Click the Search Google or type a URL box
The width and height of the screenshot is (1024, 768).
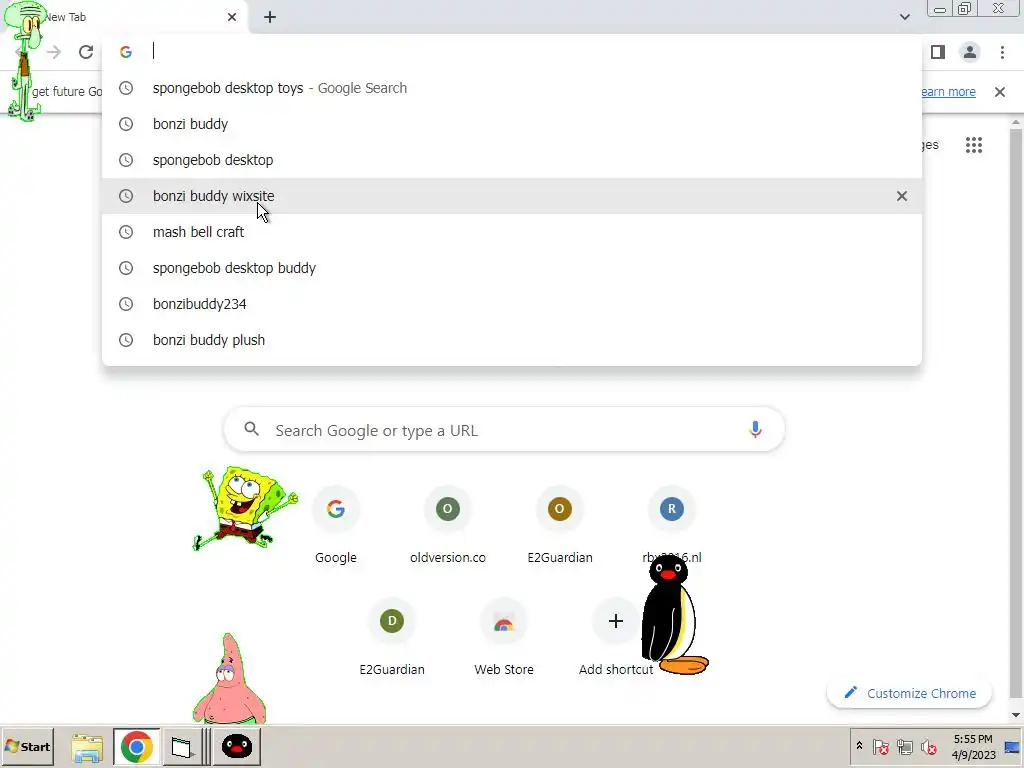504,430
